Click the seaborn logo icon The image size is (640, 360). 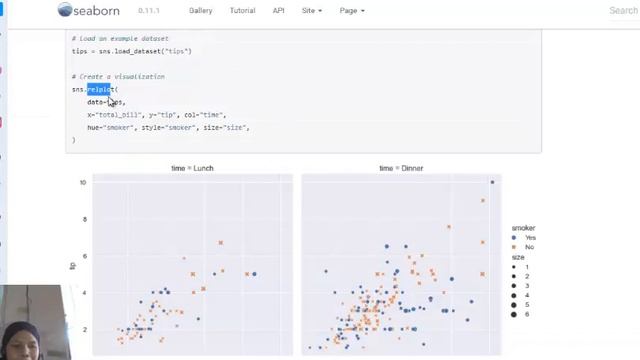pyautogui.click(x=64, y=9)
